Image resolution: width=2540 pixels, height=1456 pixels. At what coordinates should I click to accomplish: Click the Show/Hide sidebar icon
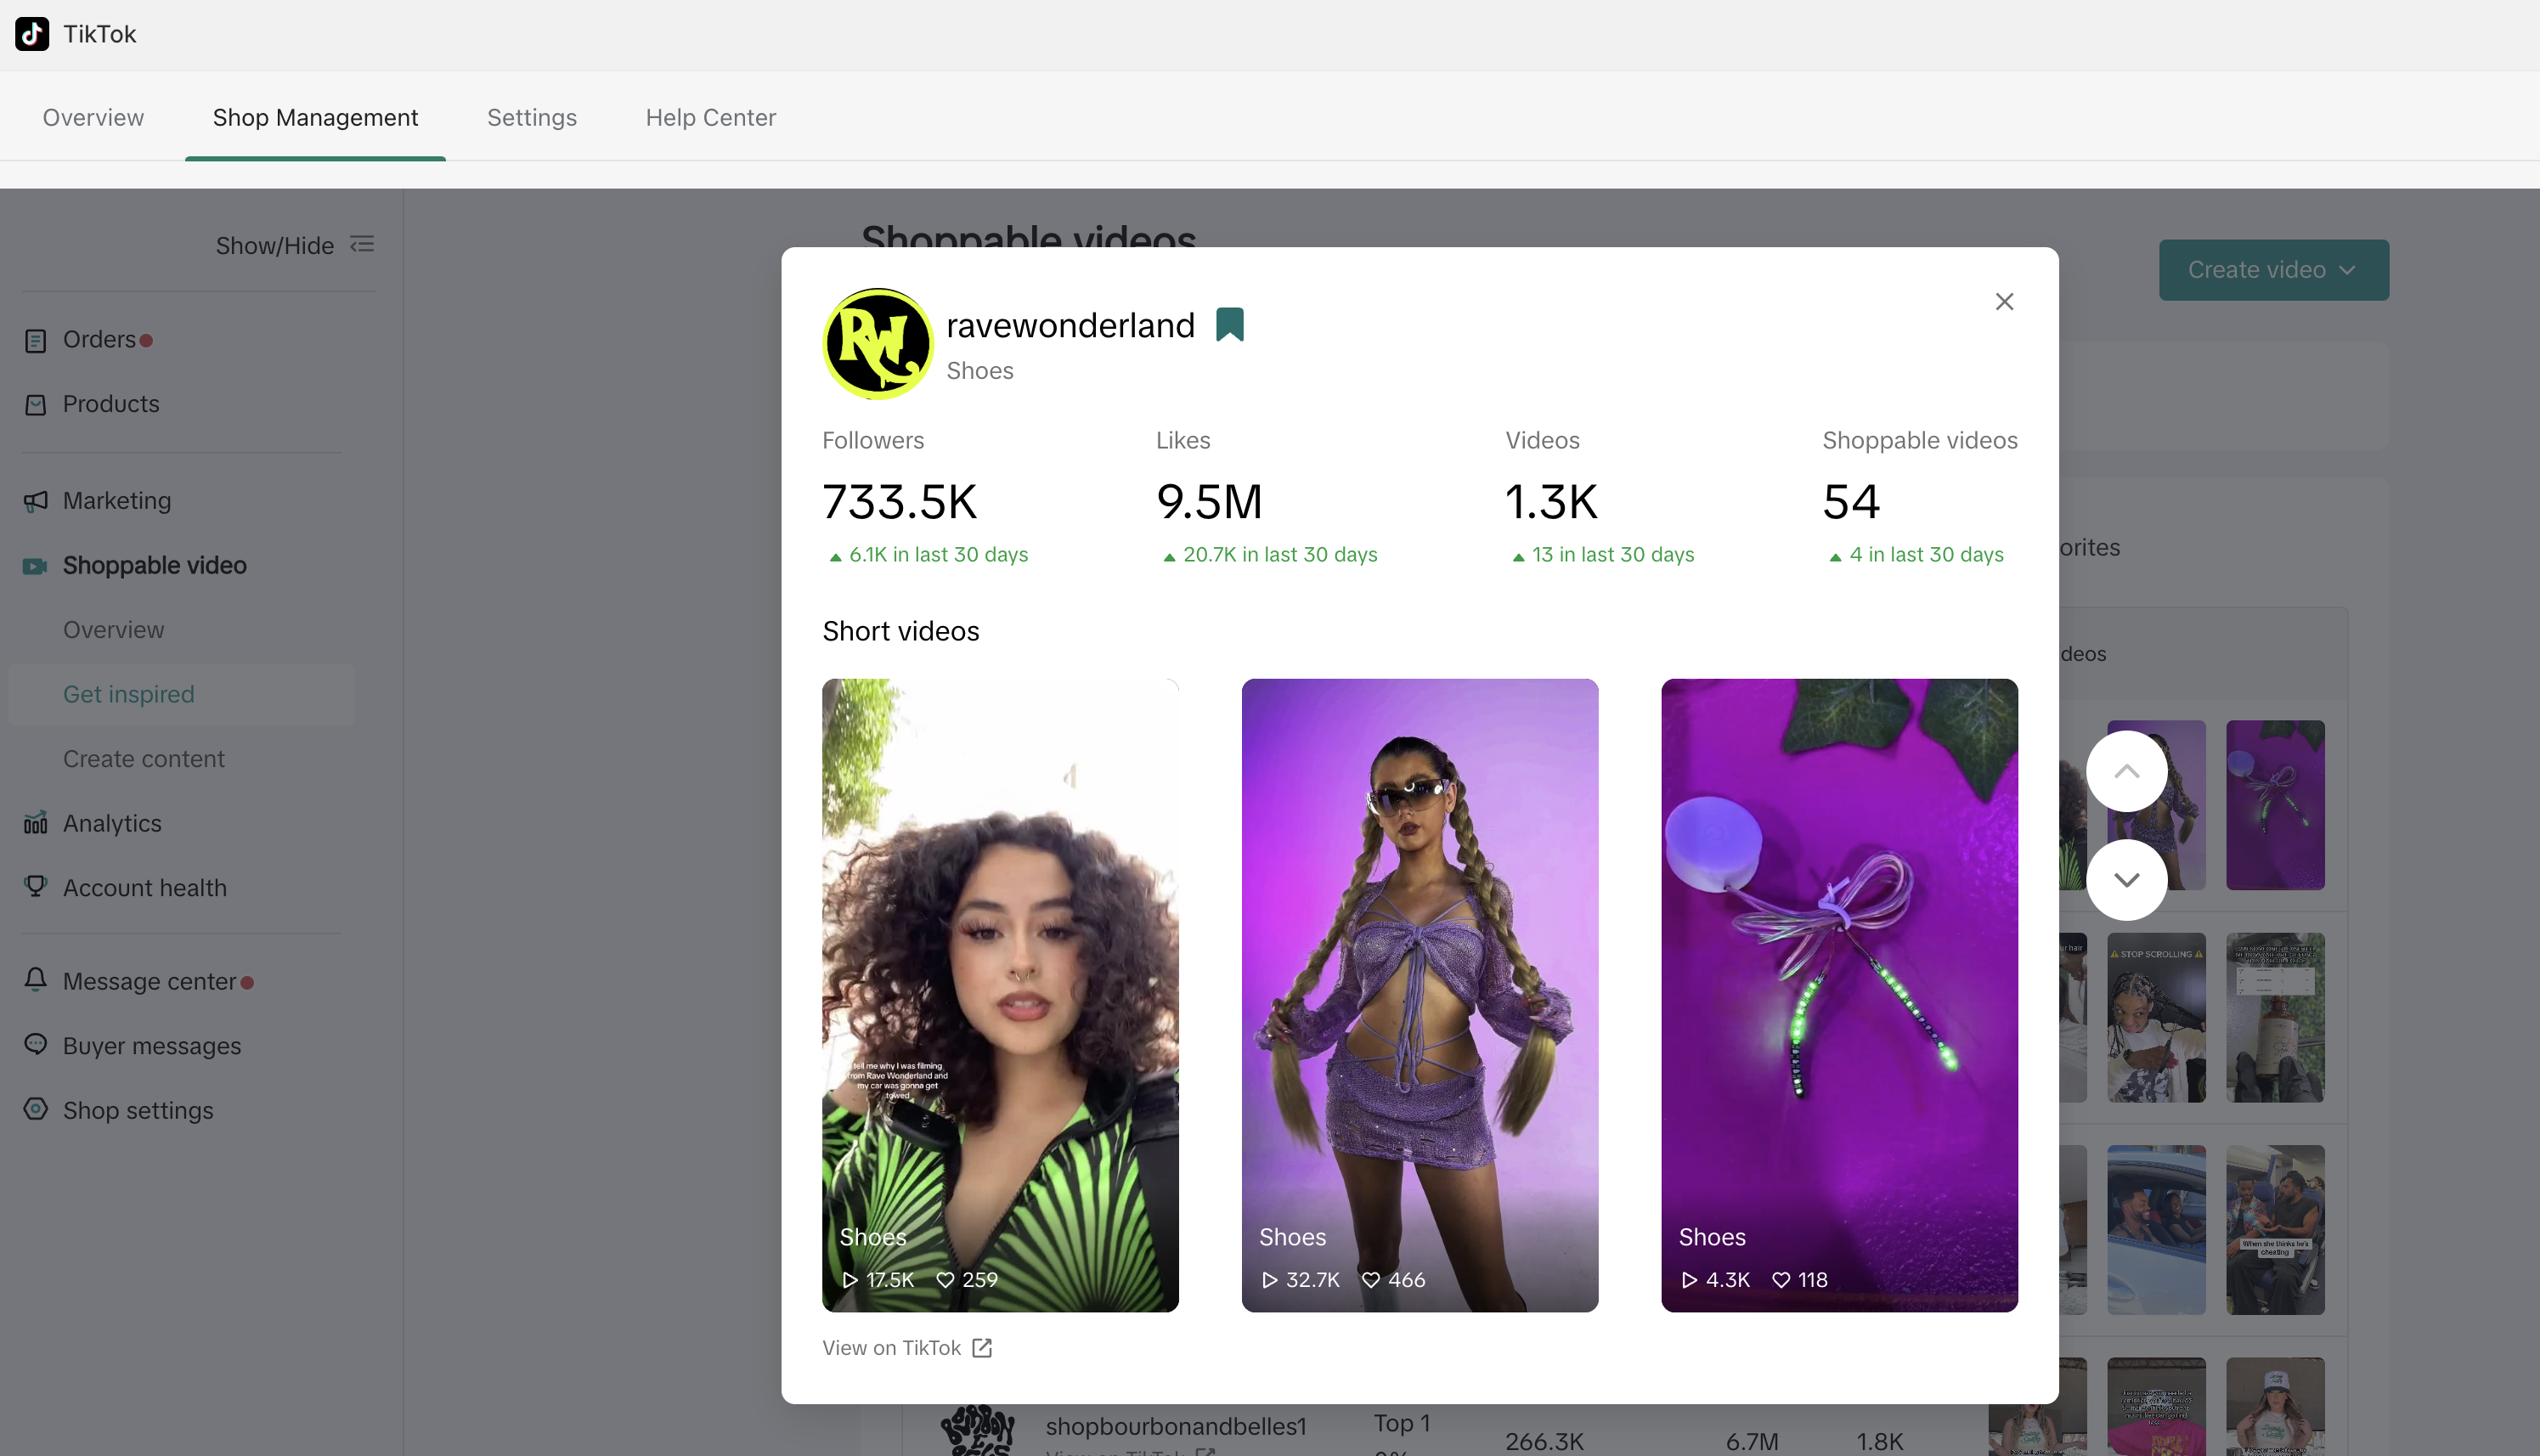pos(362,245)
